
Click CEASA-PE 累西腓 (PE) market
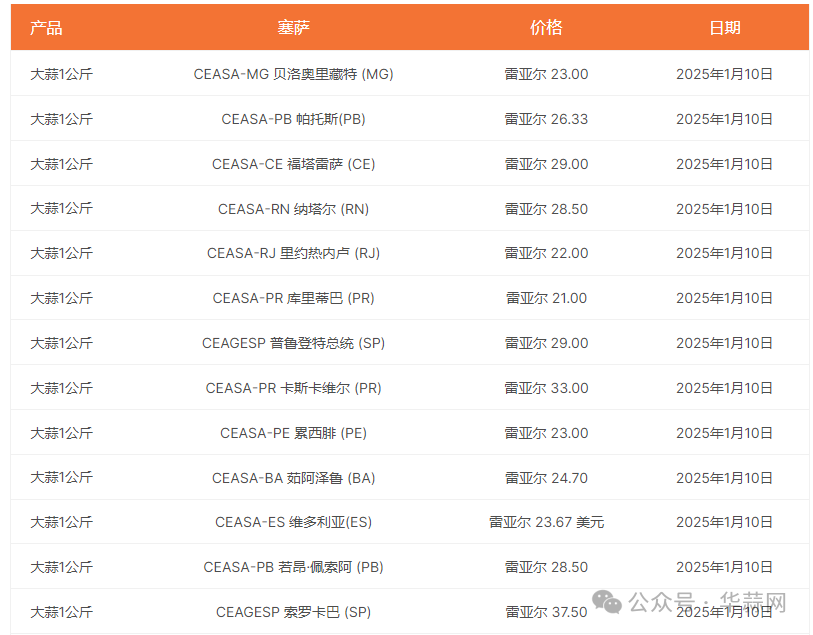pyautogui.click(x=293, y=433)
